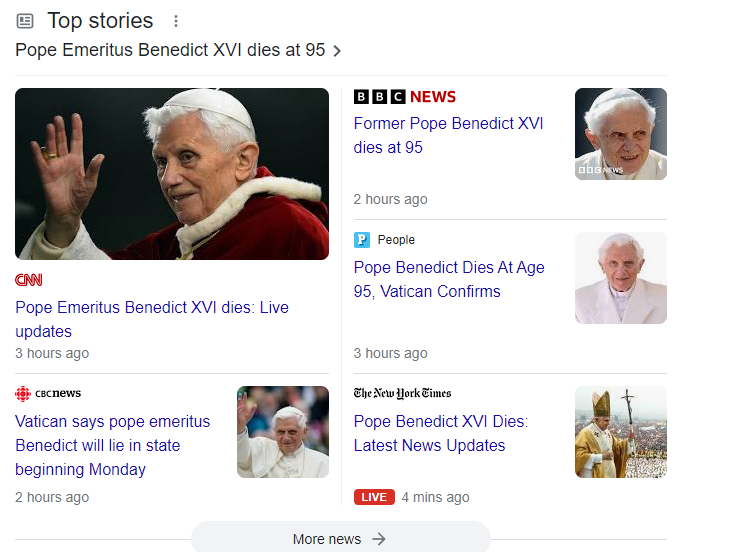The width and height of the screenshot is (737, 552).
Task: Open the Top stories three-dot options menu
Action: 176,21
